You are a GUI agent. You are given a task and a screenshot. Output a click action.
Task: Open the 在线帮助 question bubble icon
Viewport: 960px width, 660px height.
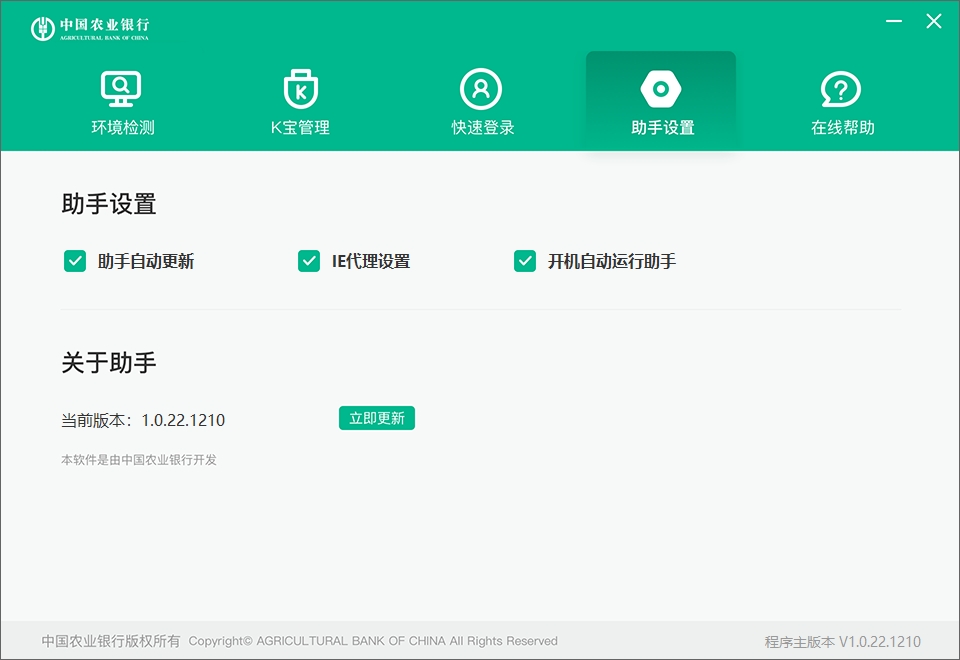coord(841,89)
